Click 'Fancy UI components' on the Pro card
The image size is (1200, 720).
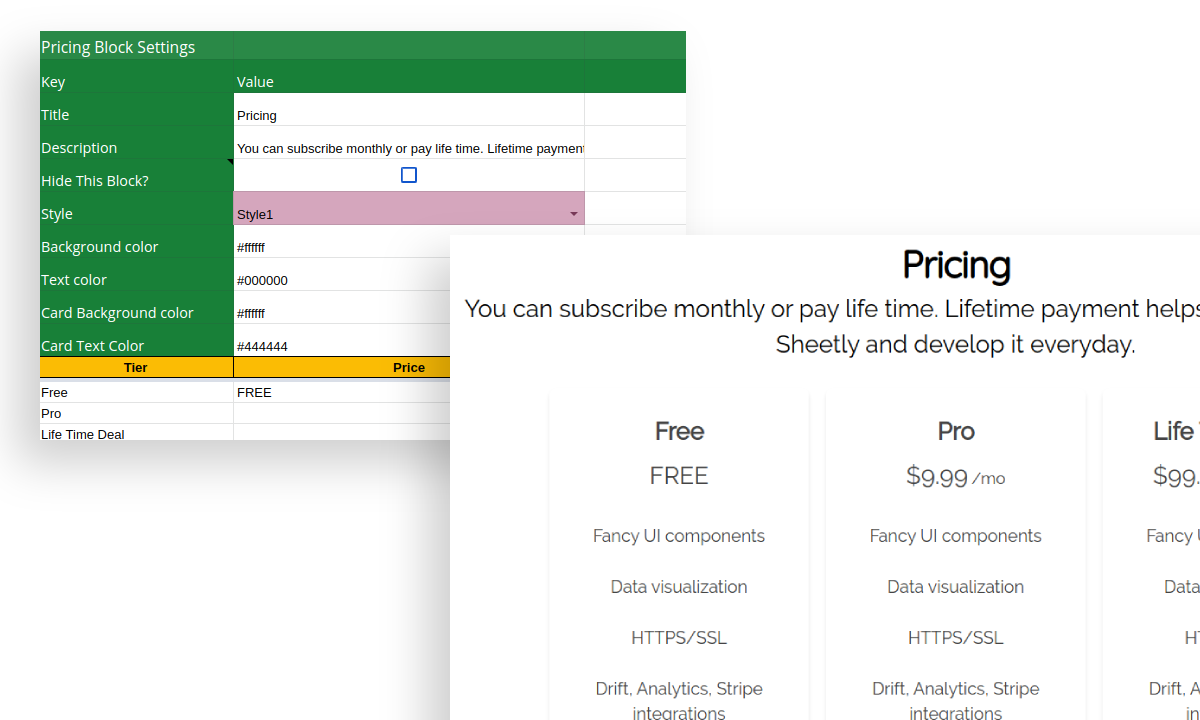(x=956, y=536)
